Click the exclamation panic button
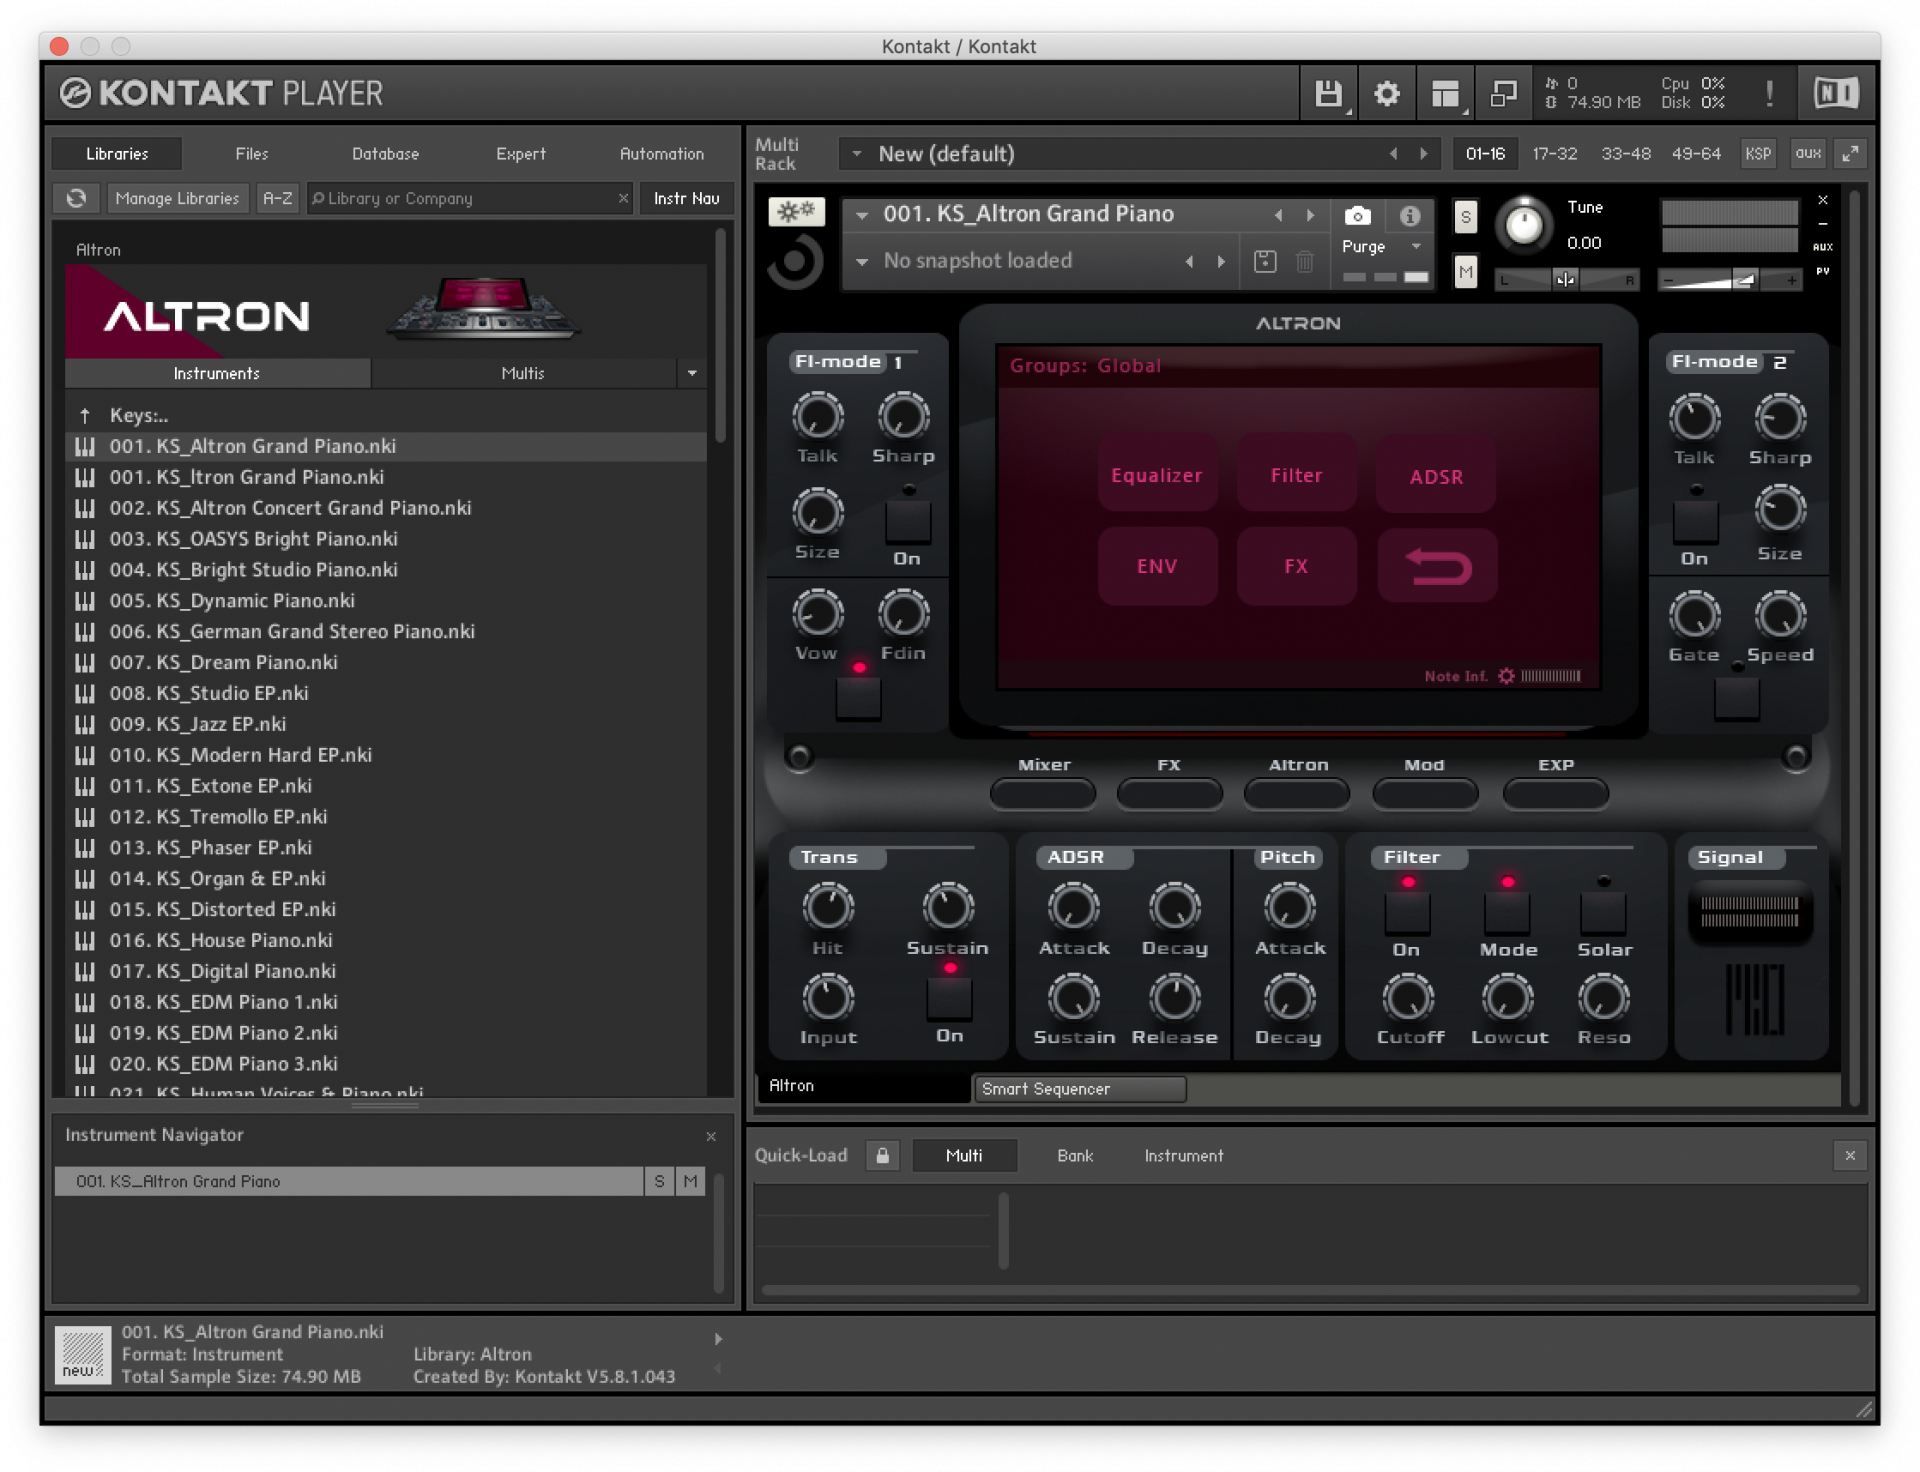 click(x=1769, y=94)
